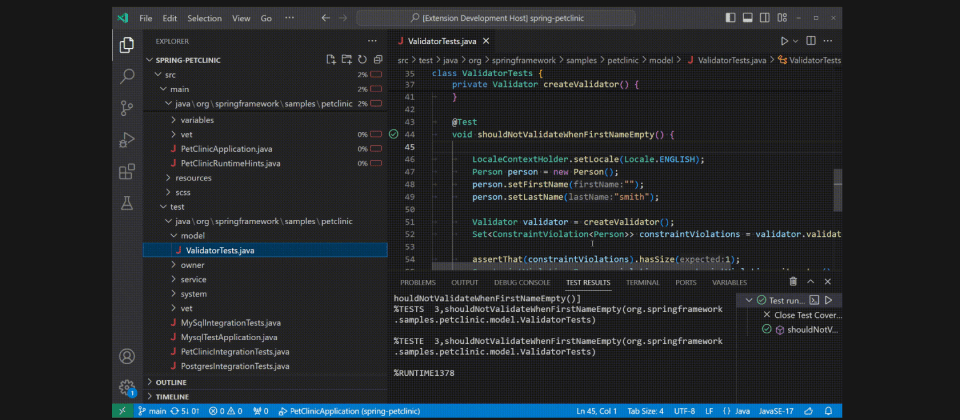
Task: Open the Extensions view
Action: tap(127, 172)
